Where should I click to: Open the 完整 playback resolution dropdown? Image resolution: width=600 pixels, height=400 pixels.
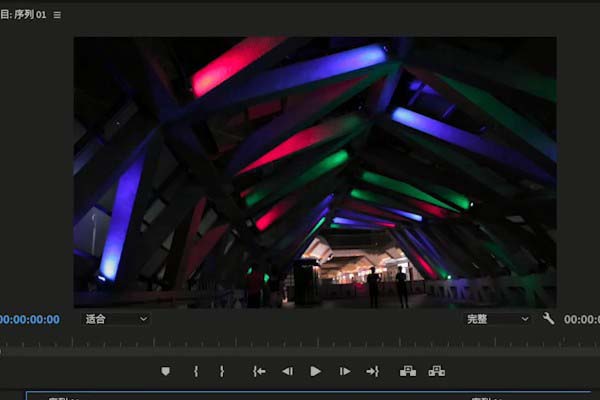click(x=497, y=319)
